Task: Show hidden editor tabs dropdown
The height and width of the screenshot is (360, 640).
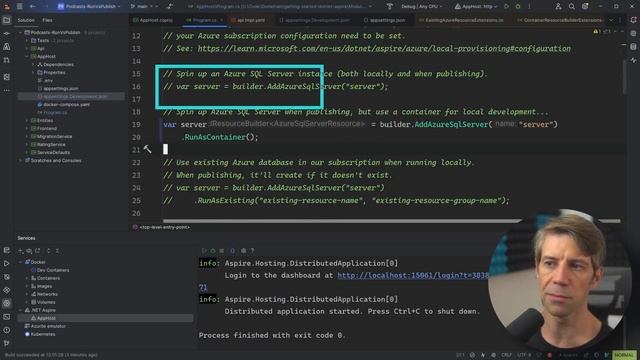Action: (611, 20)
